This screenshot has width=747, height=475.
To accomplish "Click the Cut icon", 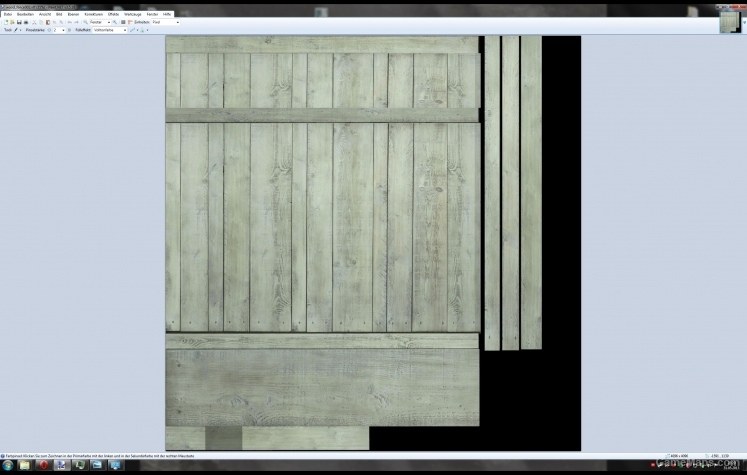I will click(x=34, y=22).
